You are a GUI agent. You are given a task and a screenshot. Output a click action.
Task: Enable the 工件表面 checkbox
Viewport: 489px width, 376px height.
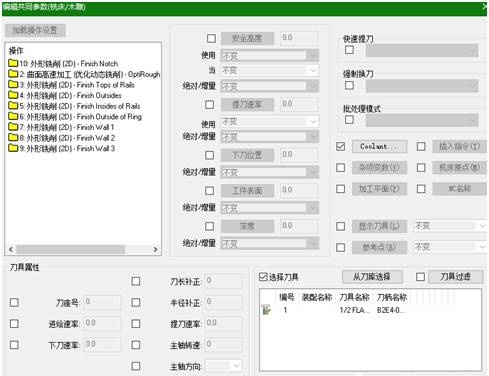(209, 190)
